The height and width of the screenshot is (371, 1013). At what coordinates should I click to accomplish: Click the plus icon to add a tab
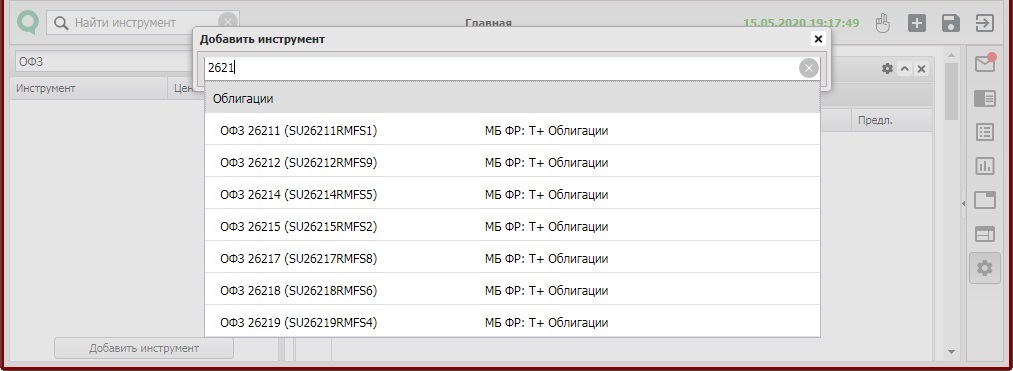(x=917, y=23)
